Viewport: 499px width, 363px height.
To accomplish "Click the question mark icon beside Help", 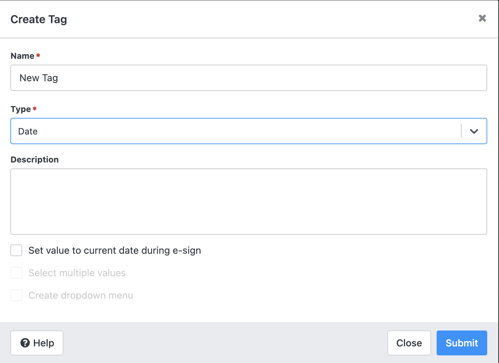I will 25,343.
